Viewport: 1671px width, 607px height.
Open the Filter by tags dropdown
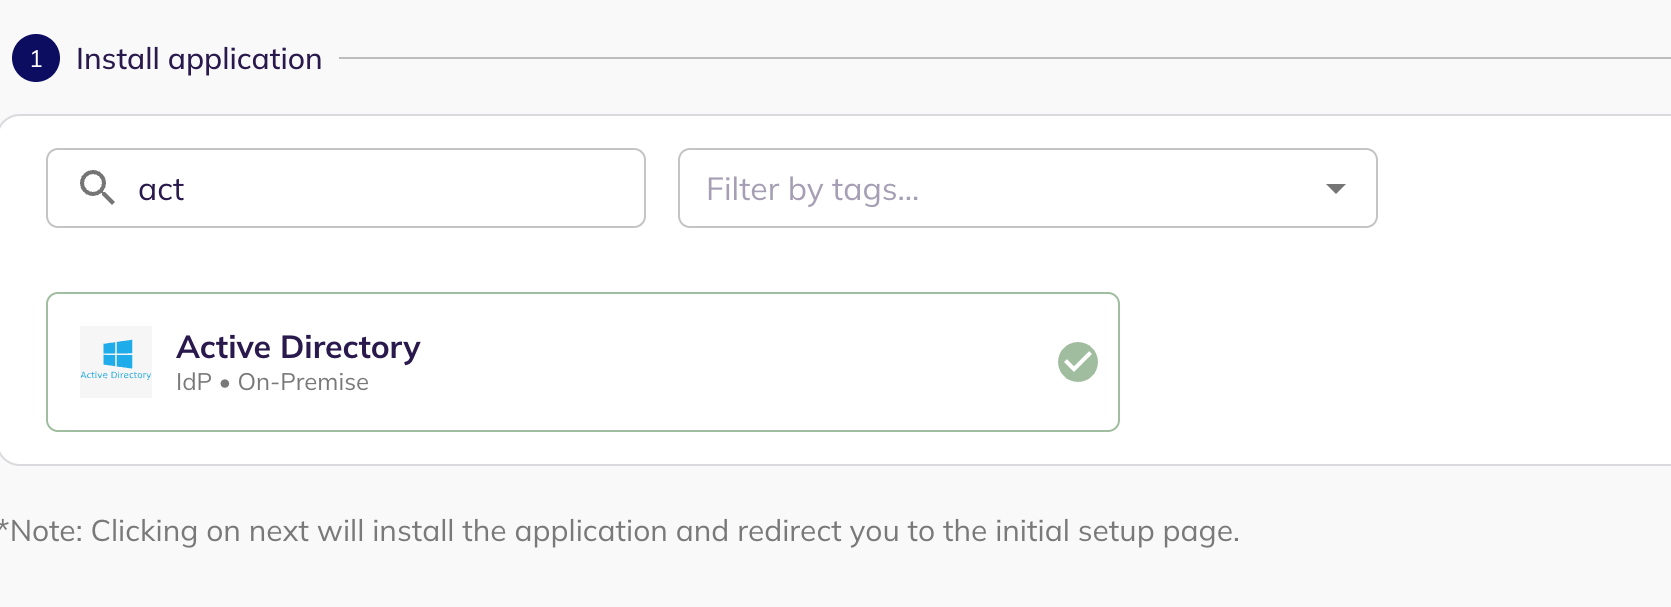tap(1027, 189)
